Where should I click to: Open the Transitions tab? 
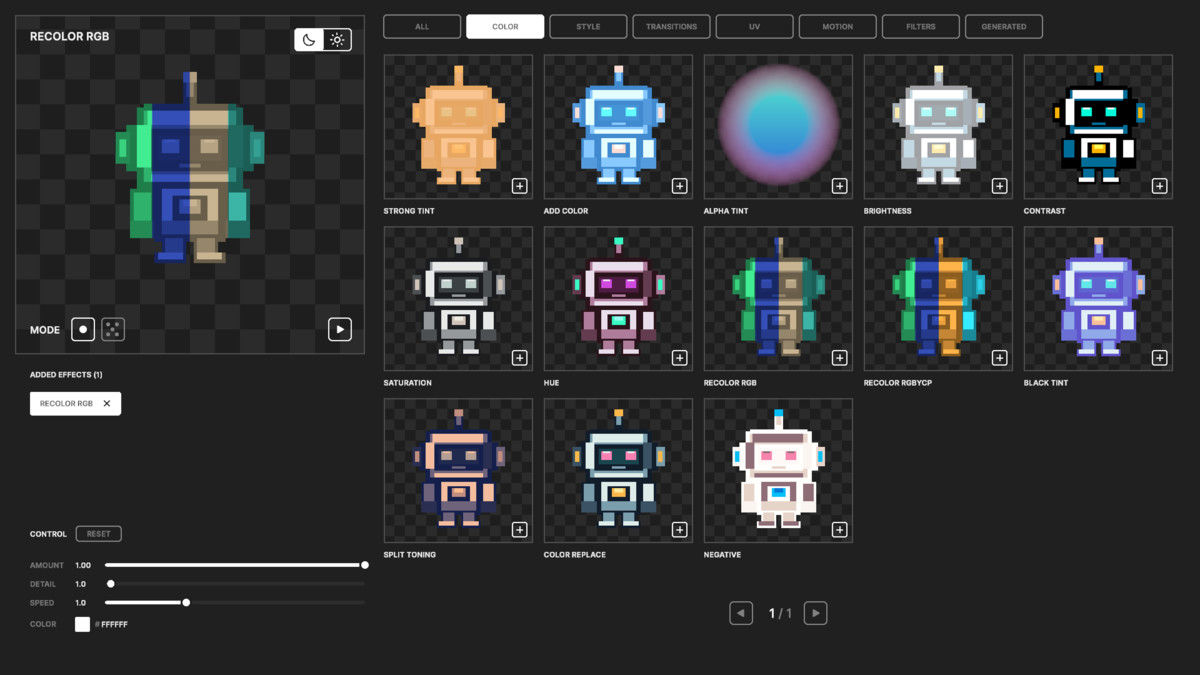[671, 27]
